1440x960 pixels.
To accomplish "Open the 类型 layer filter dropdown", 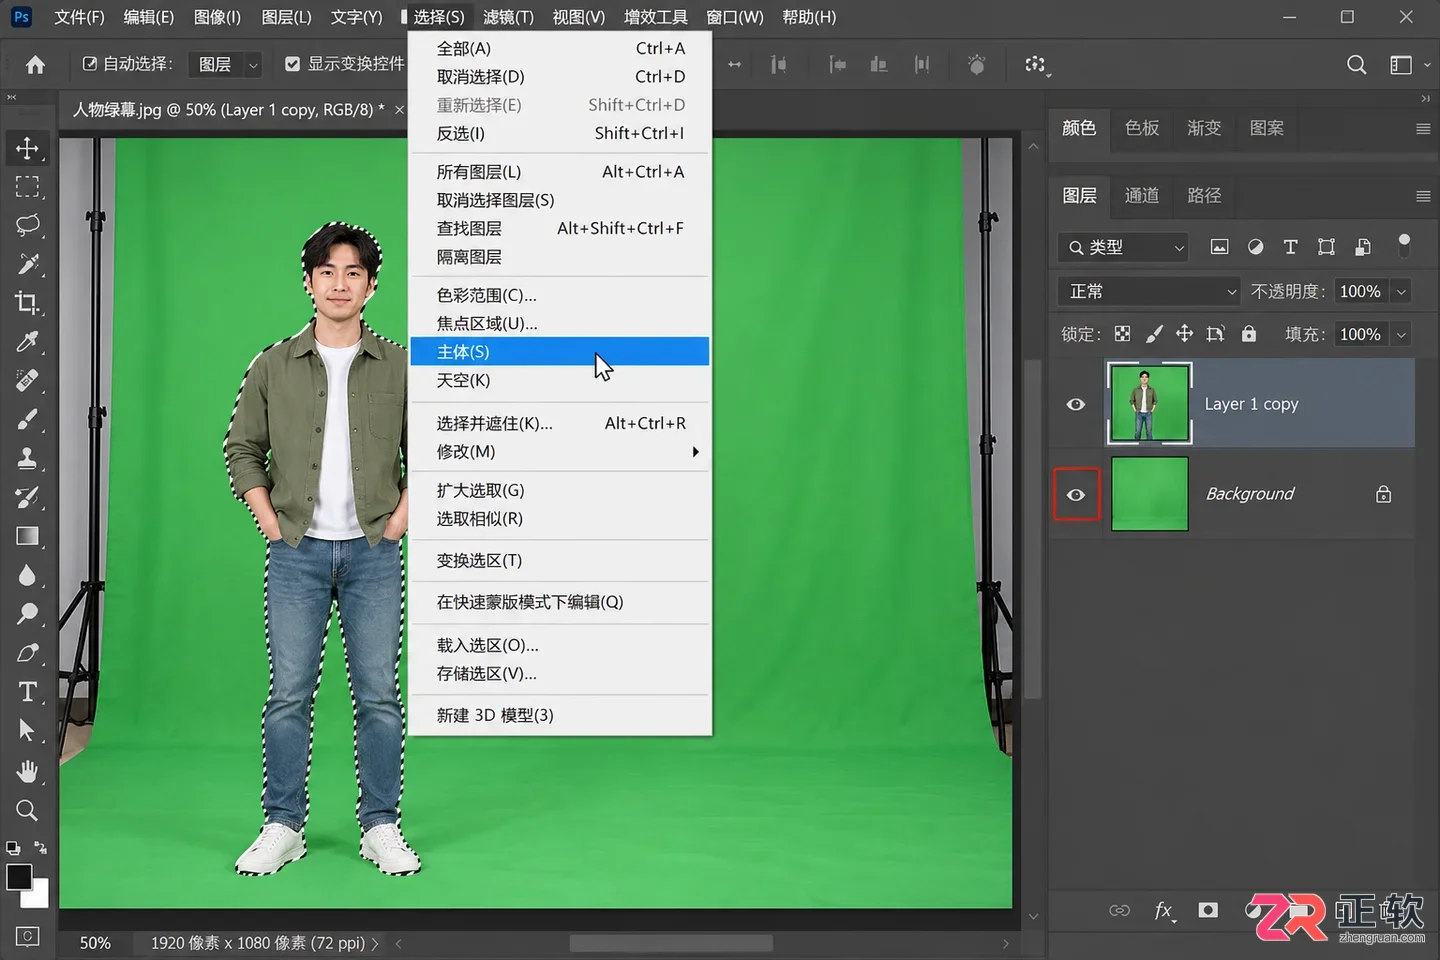I will coord(1122,247).
